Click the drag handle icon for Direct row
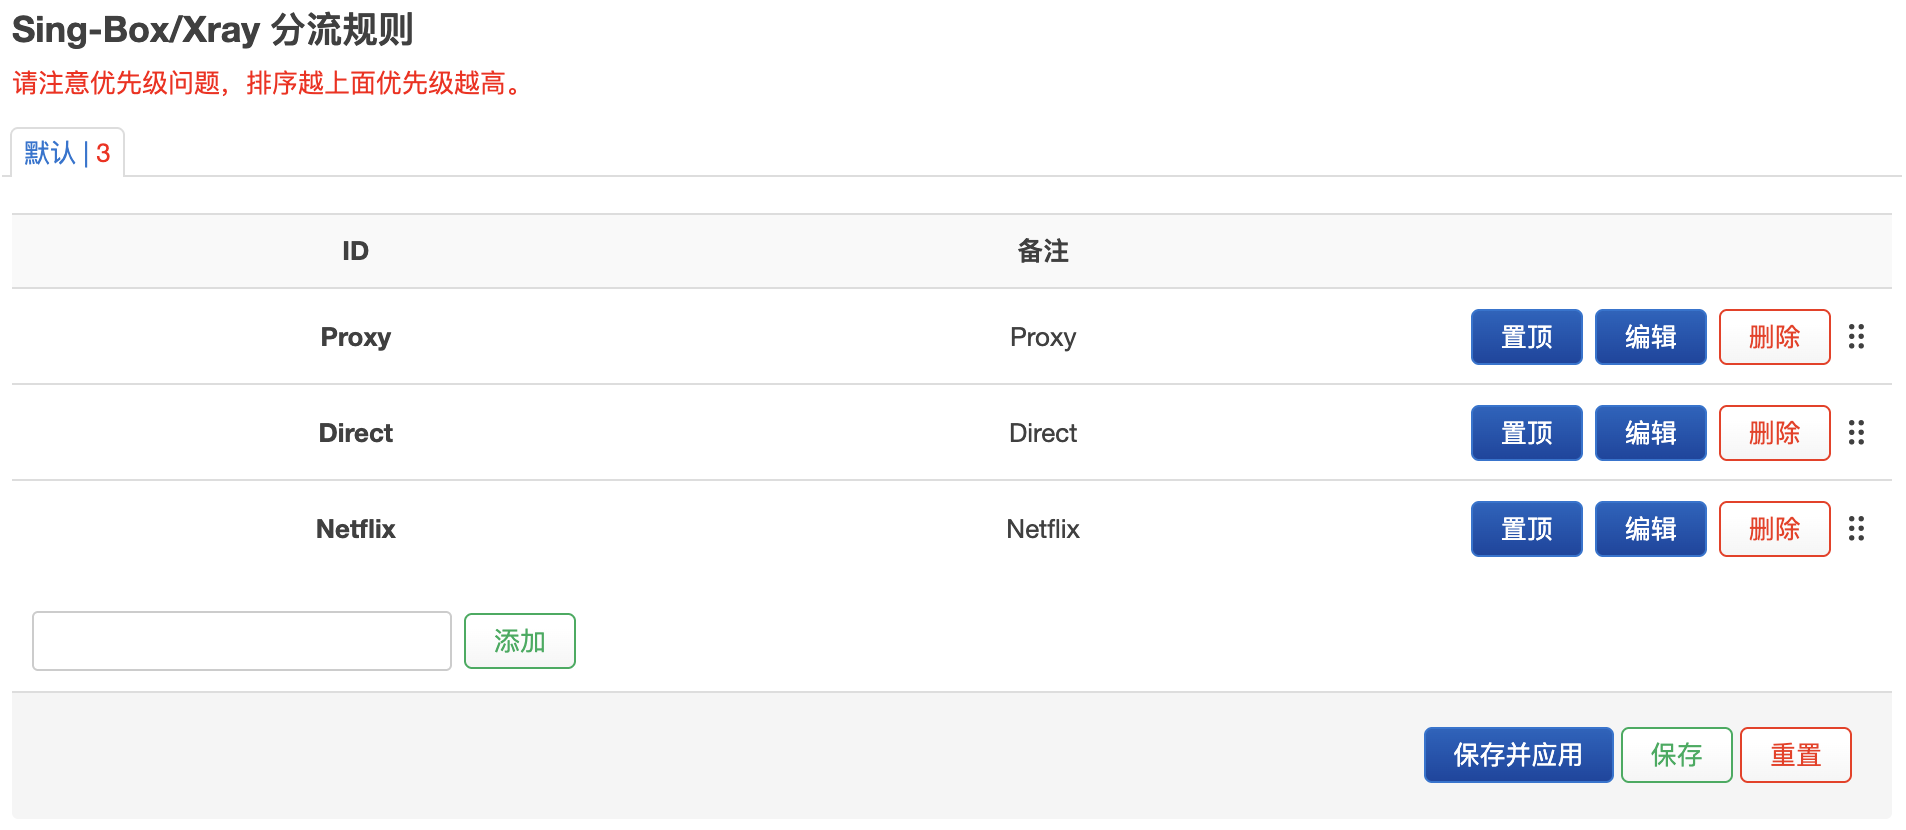Viewport: 1906px width, 830px height. (1856, 433)
